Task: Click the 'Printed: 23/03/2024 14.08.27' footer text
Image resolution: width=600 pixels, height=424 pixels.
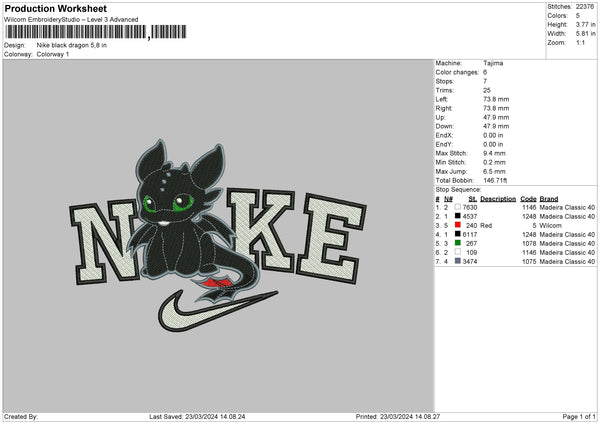Action: point(398,416)
